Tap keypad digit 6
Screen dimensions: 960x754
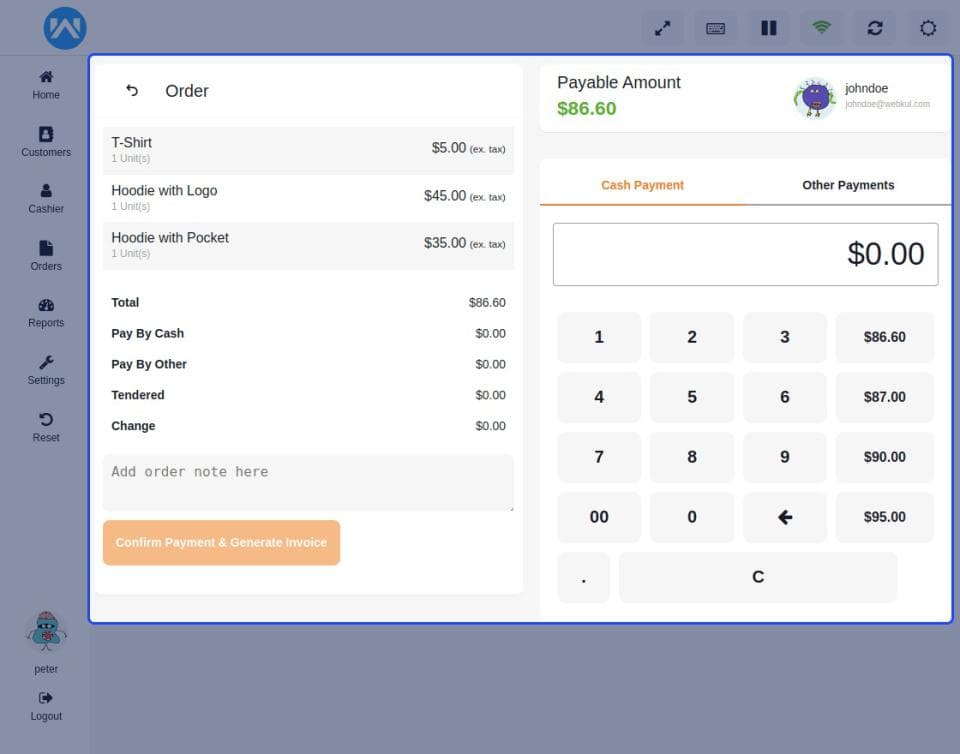click(x=785, y=397)
